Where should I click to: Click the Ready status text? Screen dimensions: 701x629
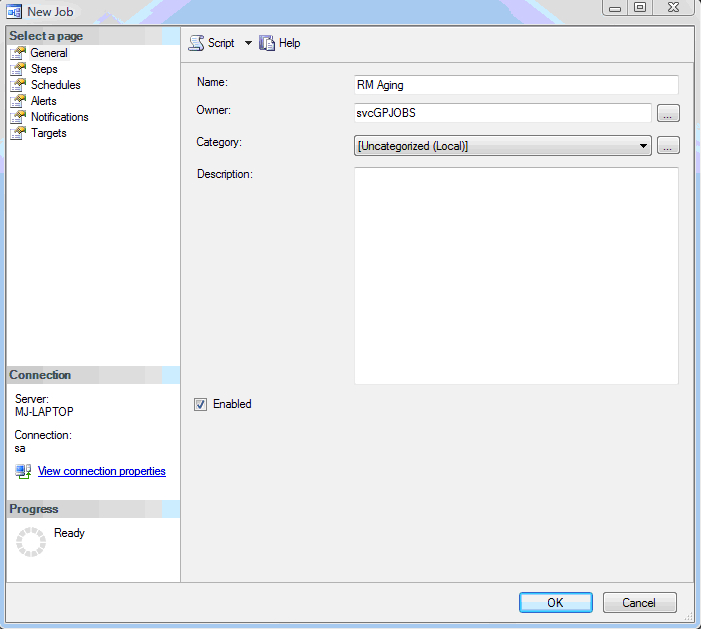[x=69, y=533]
